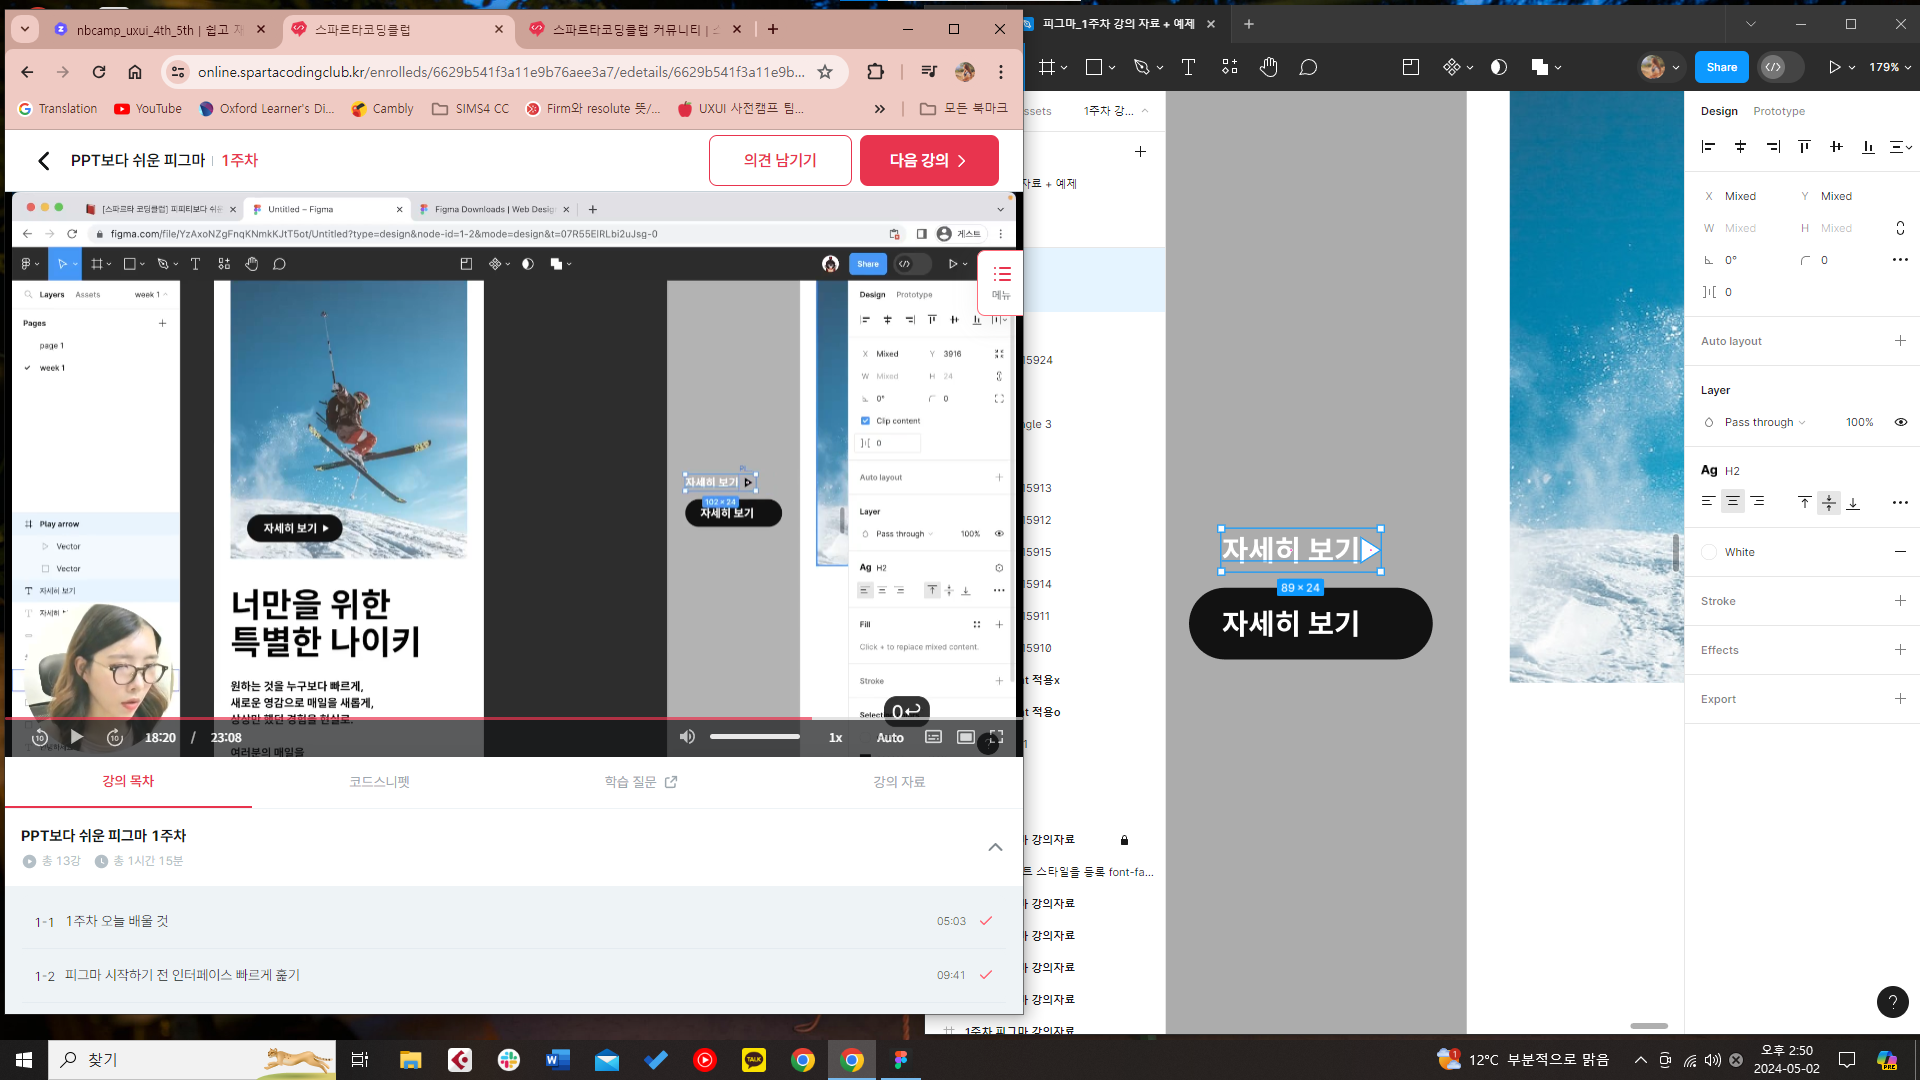The width and height of the screenshot is (1920, 1080).
Task: Add Auto layout with the plus icon
Action: click(1900, 341)
